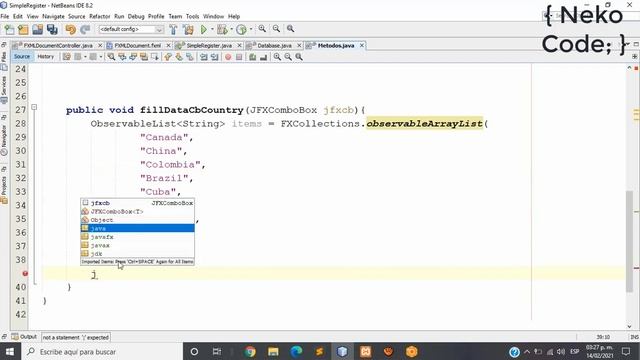Click the main toolbar zoom in magnifier

click(x=262, y=29)
